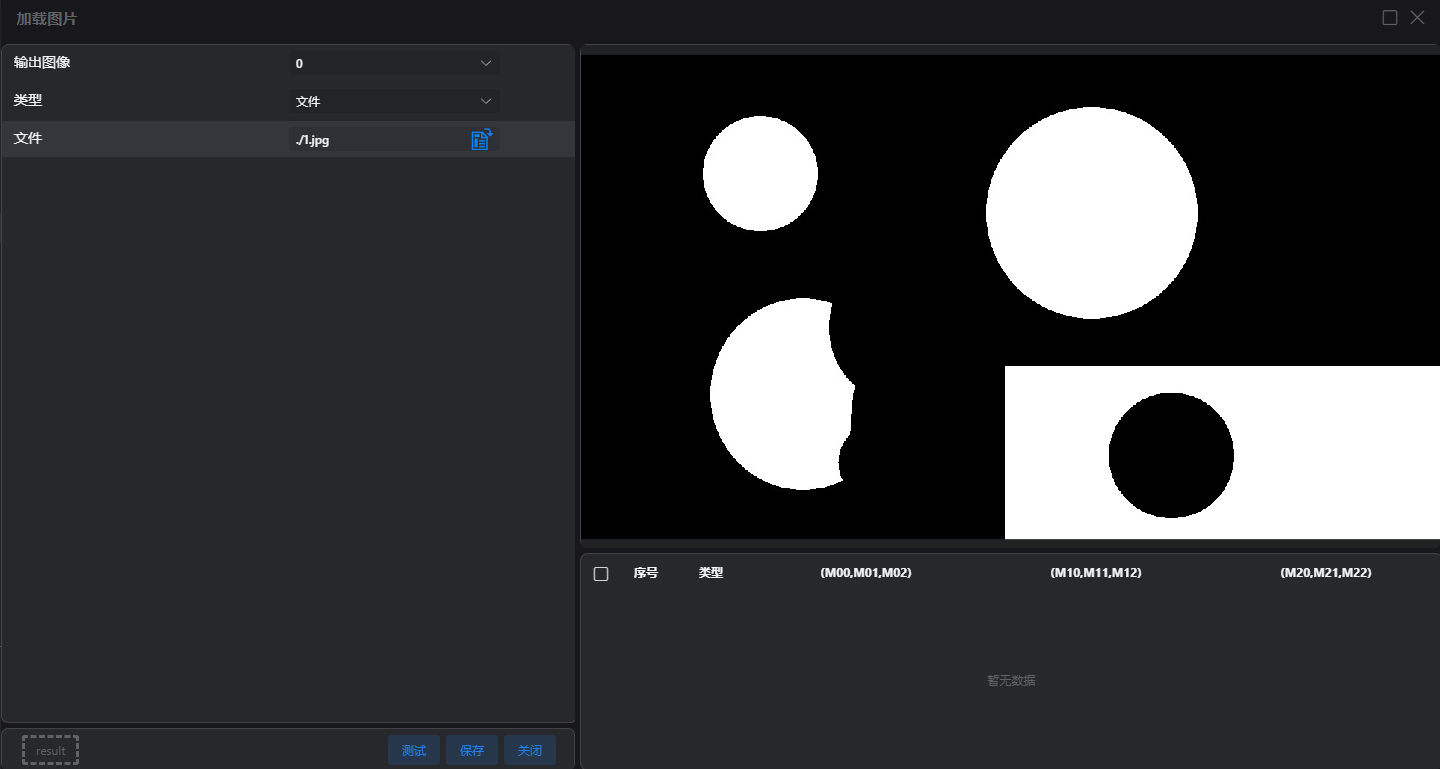
Task: Click the 保存 button
Action: 472,750
